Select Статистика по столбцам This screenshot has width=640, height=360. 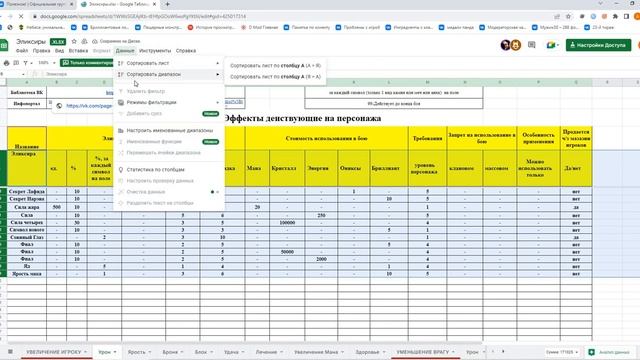pyautogui.click(x=169, y=169)
